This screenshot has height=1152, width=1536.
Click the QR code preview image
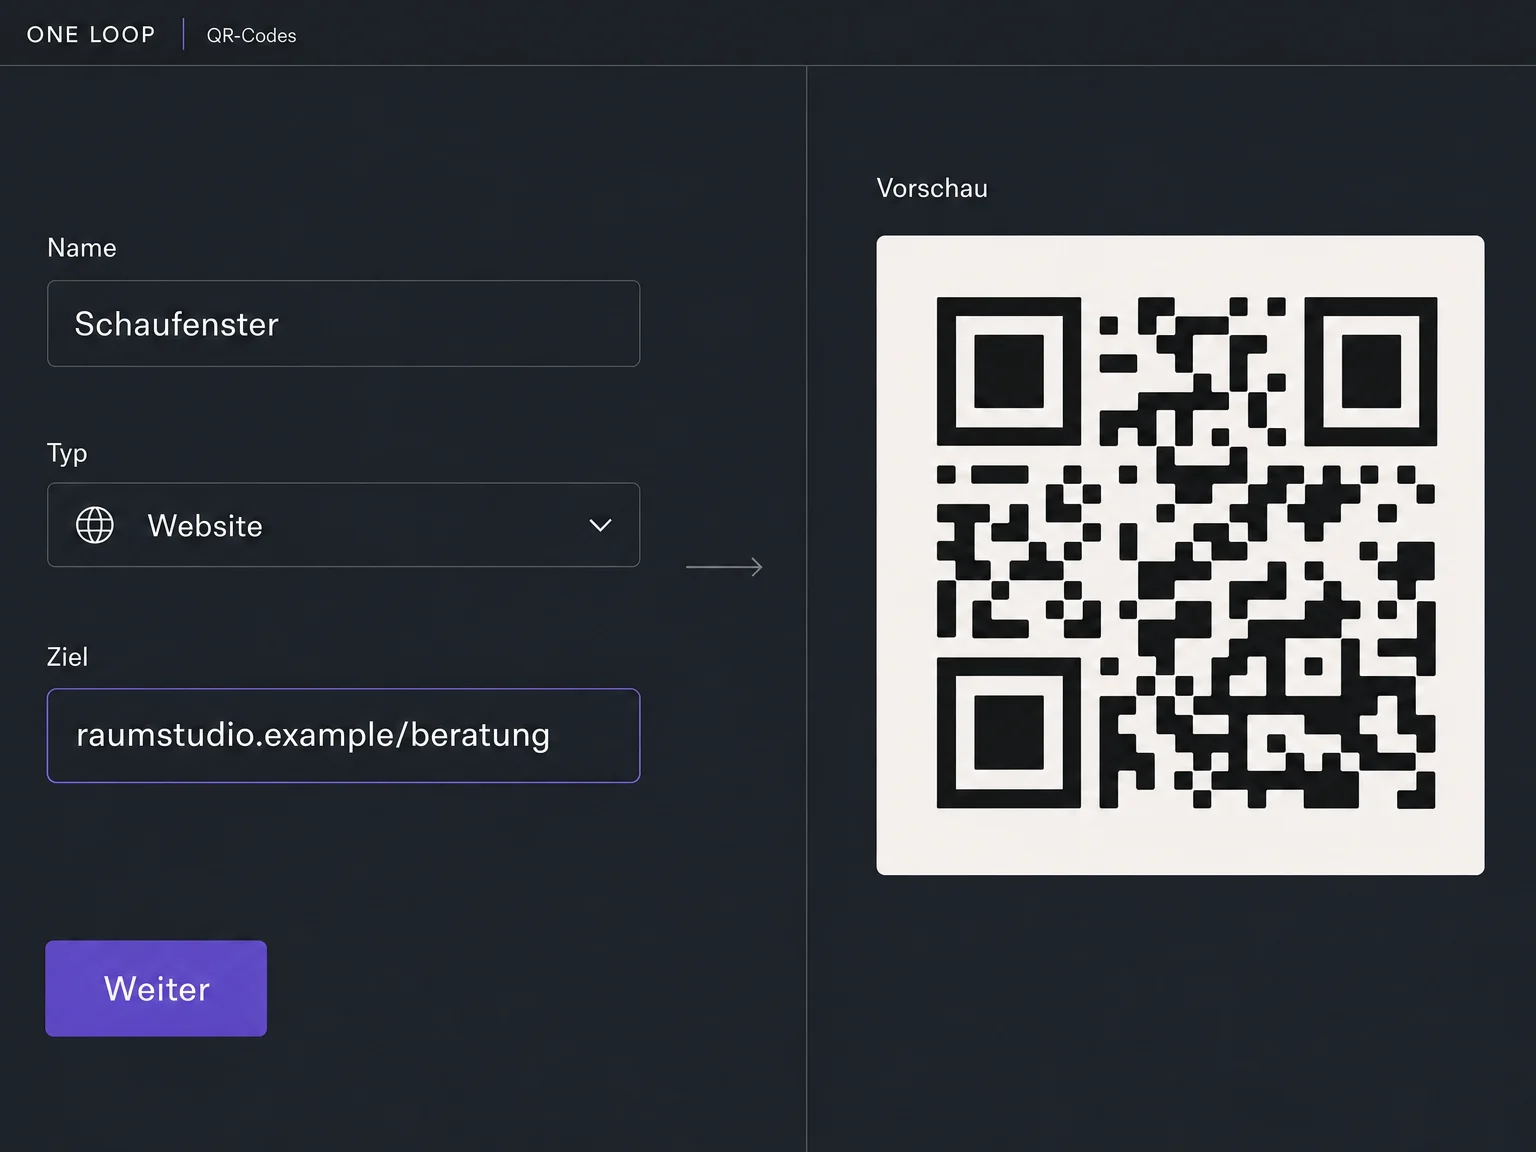coord(1180,555)
